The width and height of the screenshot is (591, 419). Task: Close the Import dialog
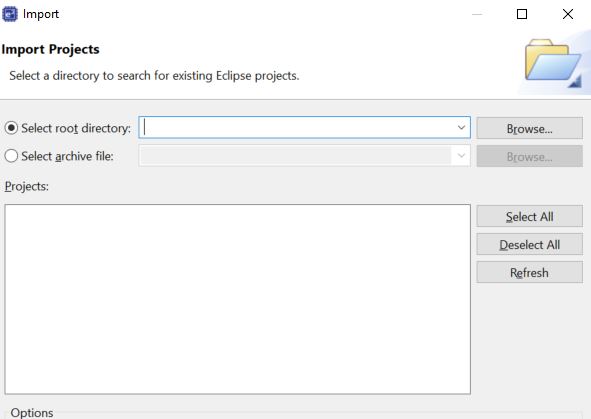(568, 14)
